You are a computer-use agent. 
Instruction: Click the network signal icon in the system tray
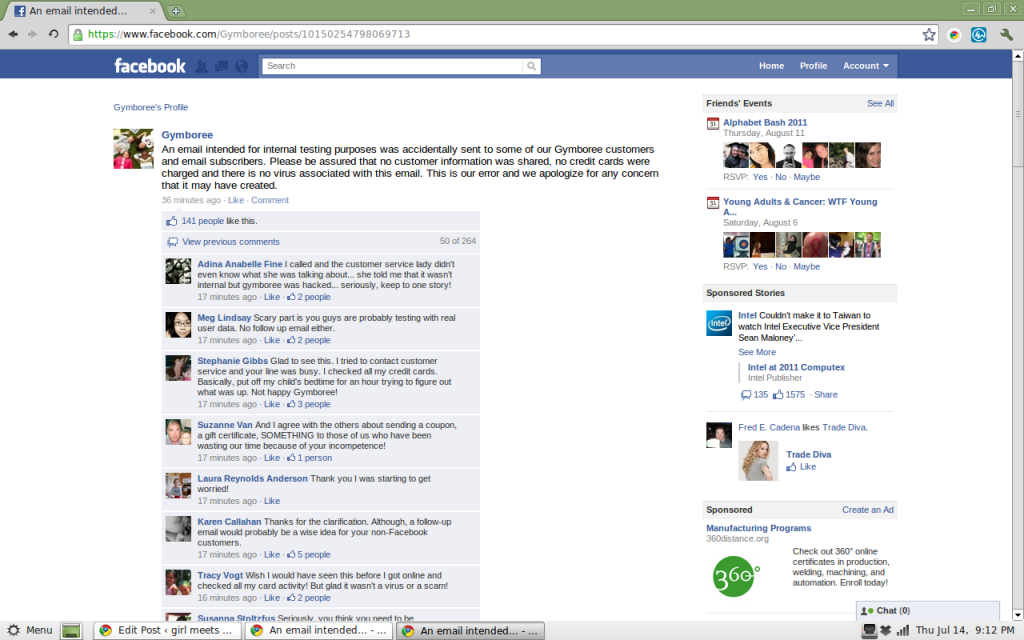[903, 630]
